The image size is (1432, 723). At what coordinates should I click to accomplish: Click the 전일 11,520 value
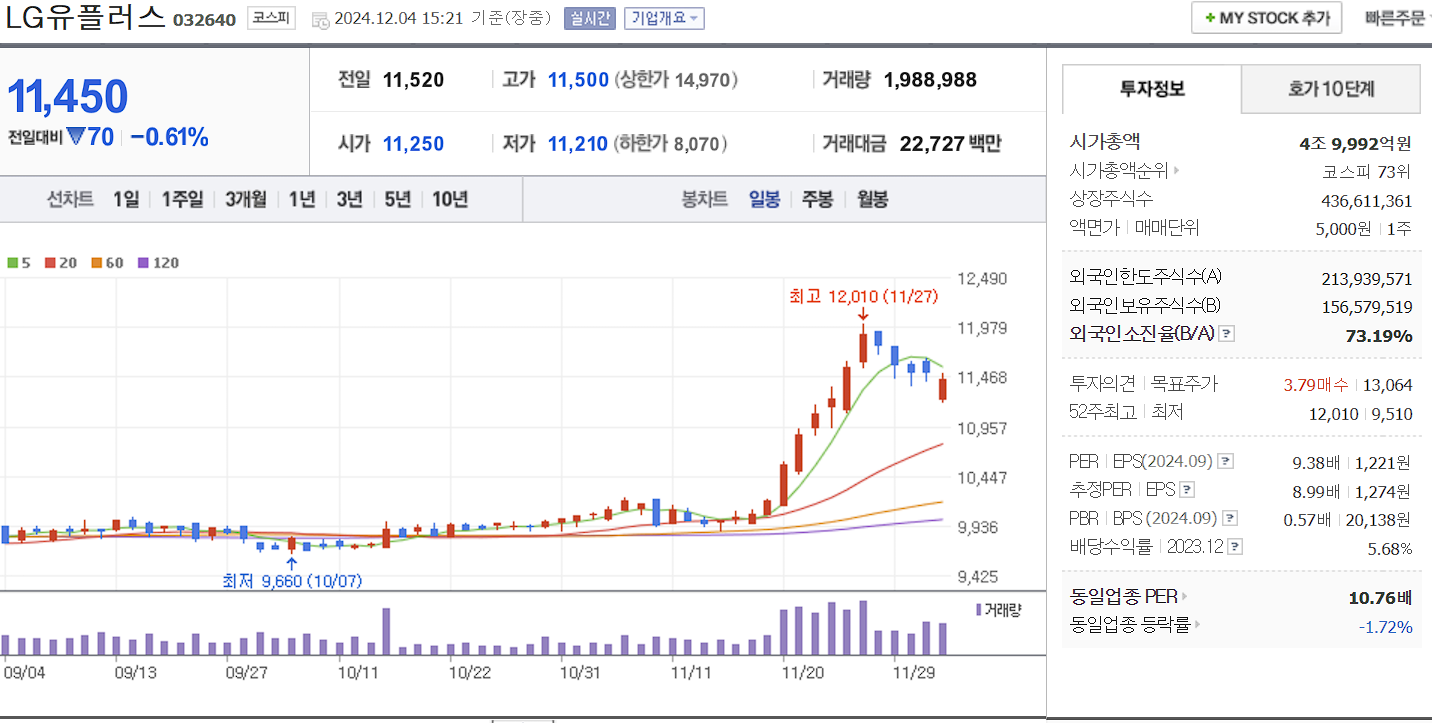413,80
